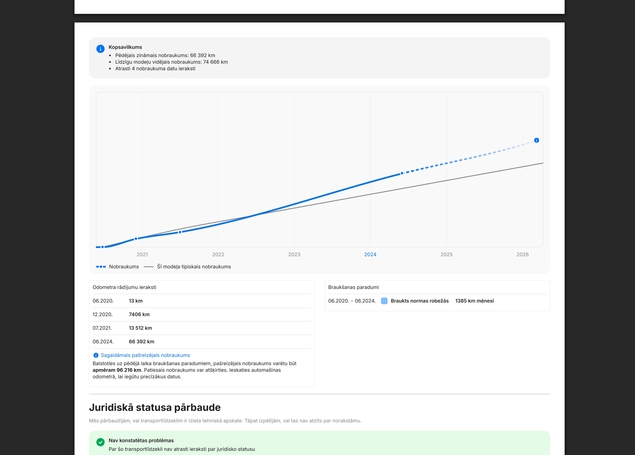635x455 pixels.
Task: Select the 2026 year label on the chart axis
Action: [x=522, y=255]
